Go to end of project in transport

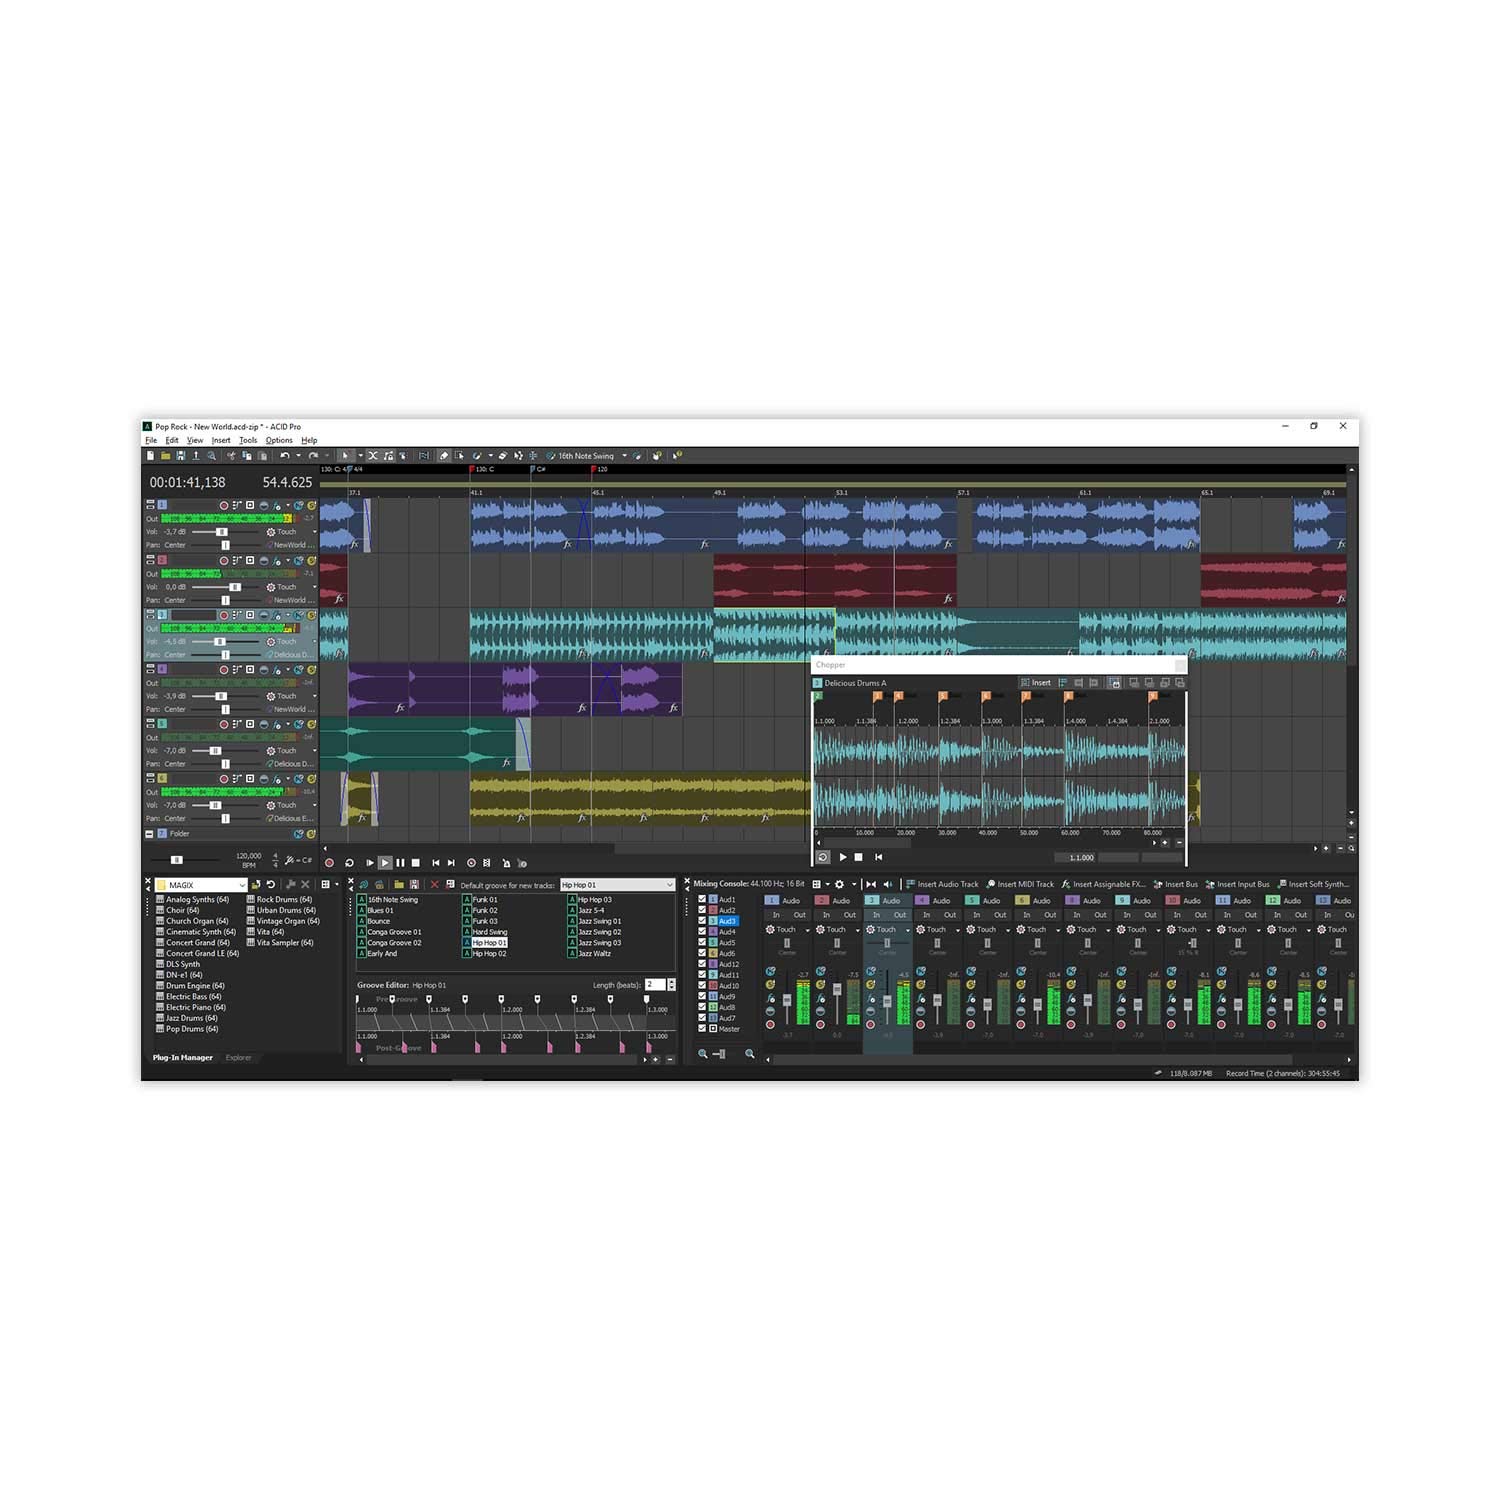coord(451,863)
